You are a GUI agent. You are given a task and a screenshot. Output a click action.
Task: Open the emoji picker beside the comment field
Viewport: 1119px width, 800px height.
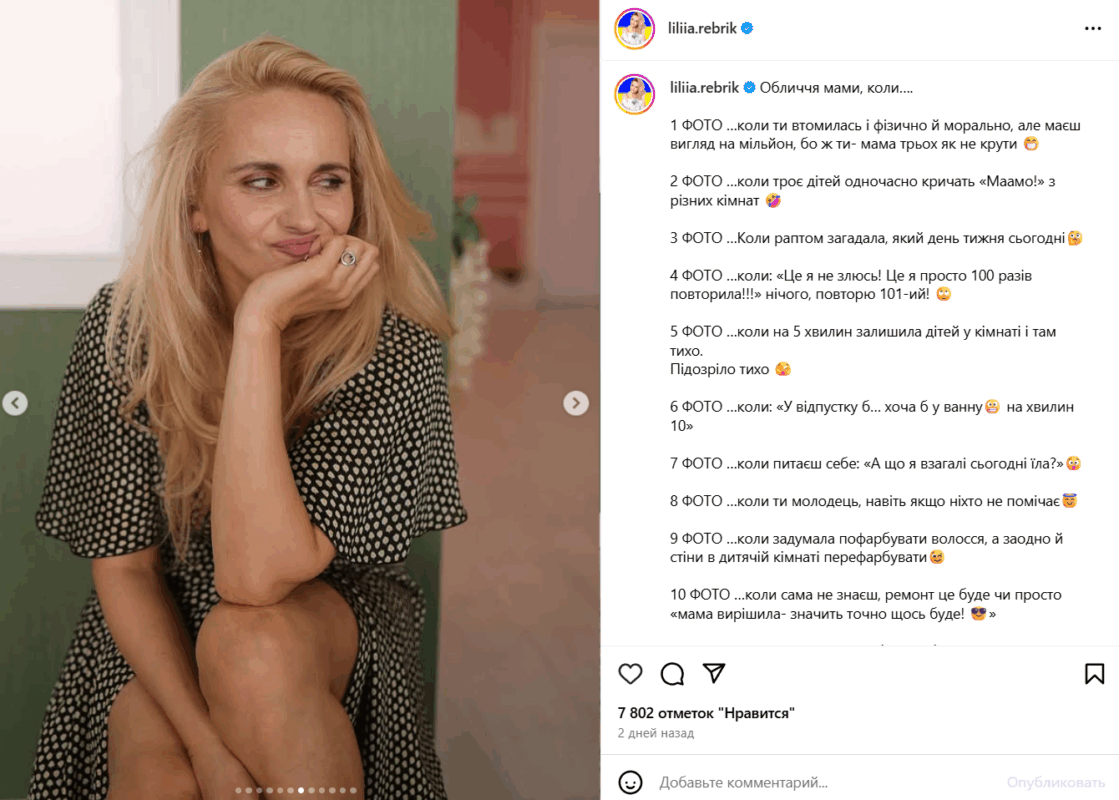click(x=630, y=782)
